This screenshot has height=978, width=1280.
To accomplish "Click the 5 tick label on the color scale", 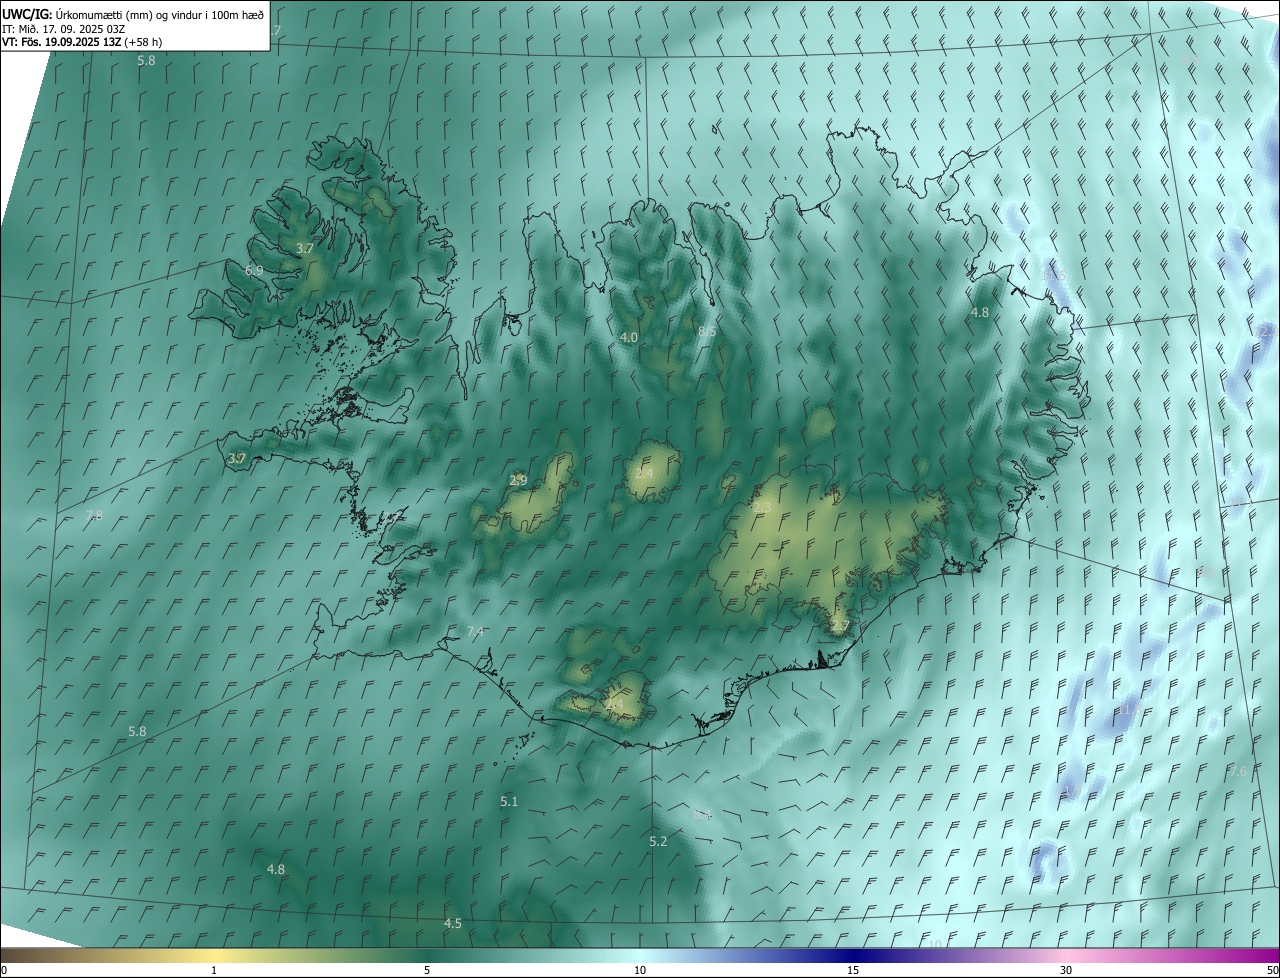I will pyautogui.click(x=427, y=971).
